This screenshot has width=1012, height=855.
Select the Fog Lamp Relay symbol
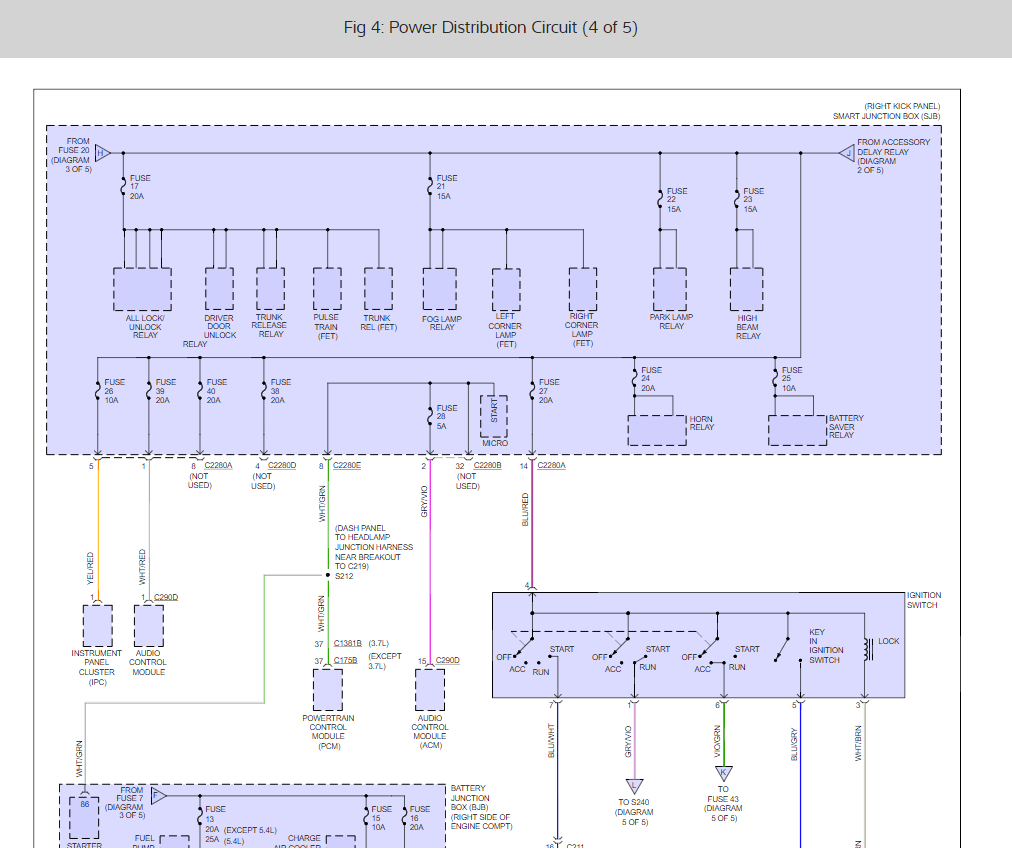click(x=441, y=289)
